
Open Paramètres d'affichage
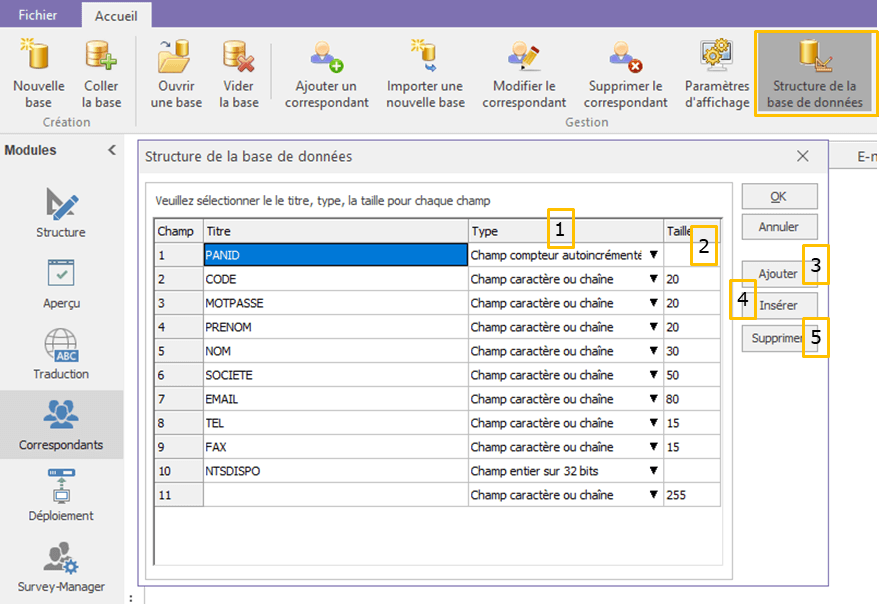(717, 74)
